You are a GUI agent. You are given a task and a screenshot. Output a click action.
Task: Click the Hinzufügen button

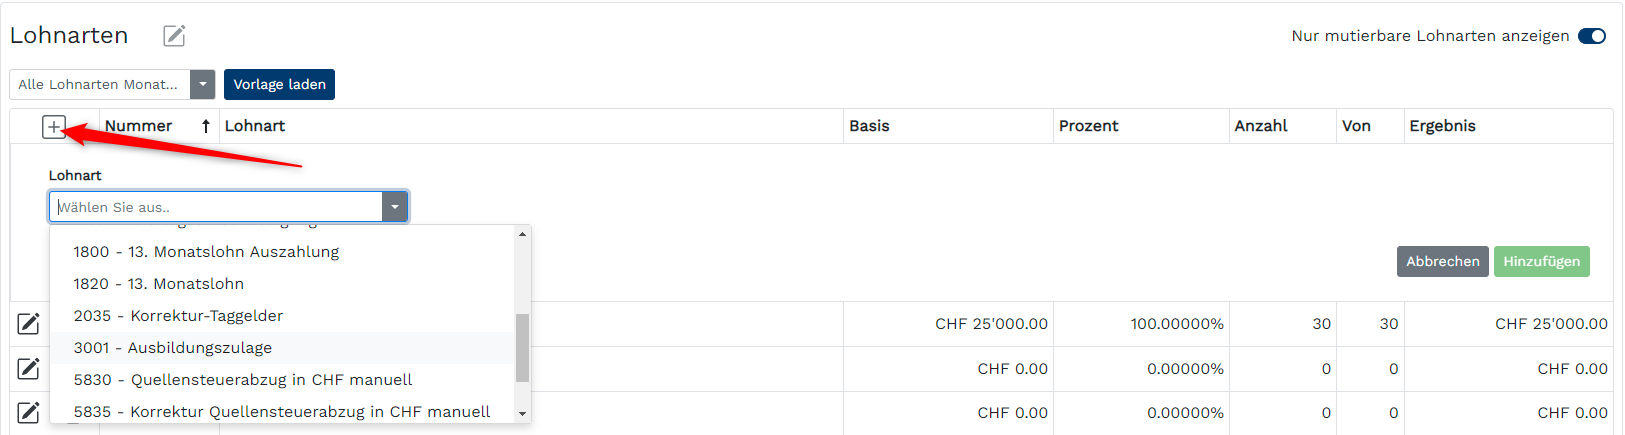click(x=1541, y=262)
